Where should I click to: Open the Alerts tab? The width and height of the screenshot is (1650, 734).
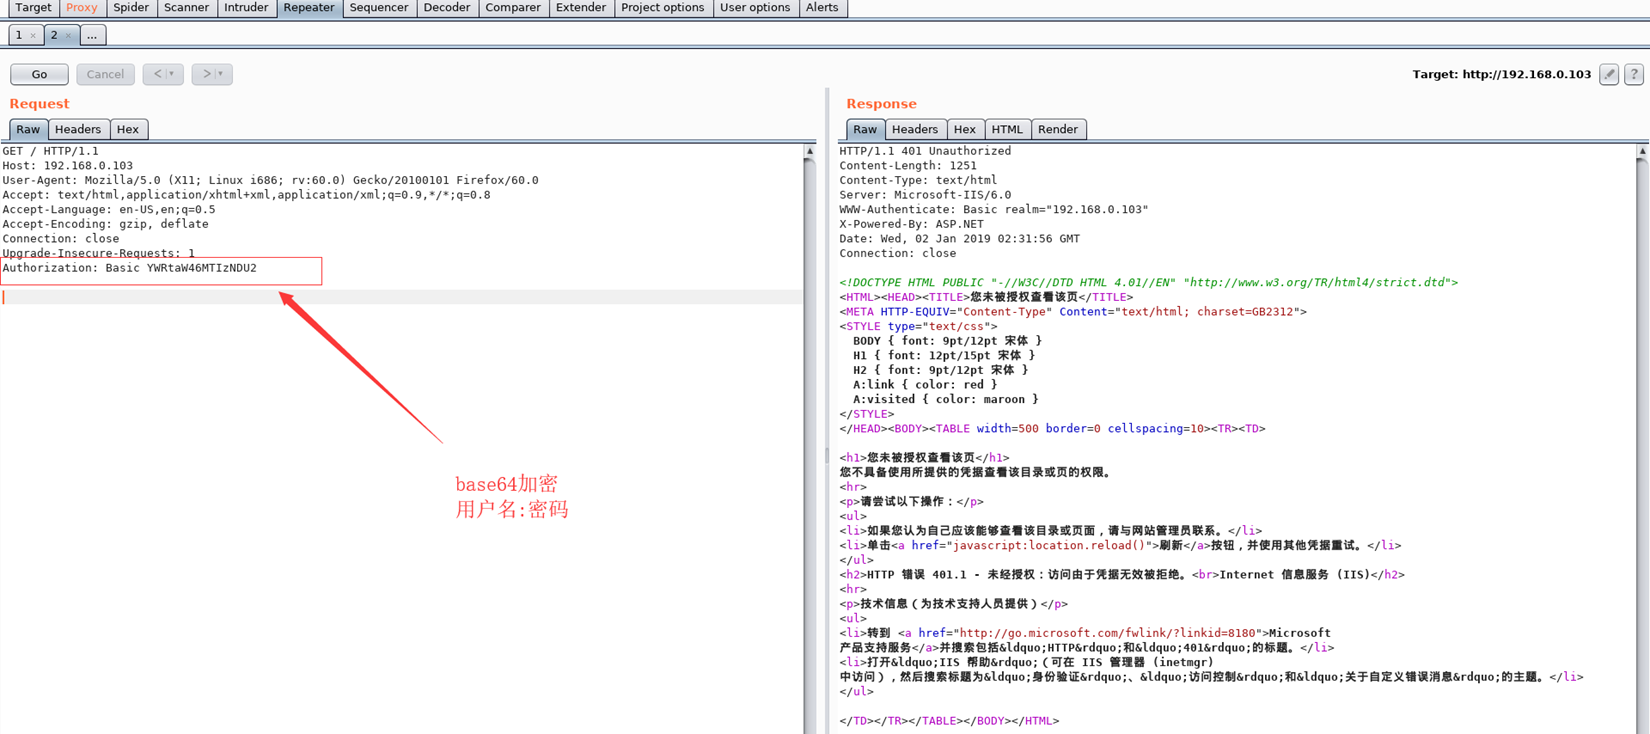pyautogui.click(x=822, y=8)
